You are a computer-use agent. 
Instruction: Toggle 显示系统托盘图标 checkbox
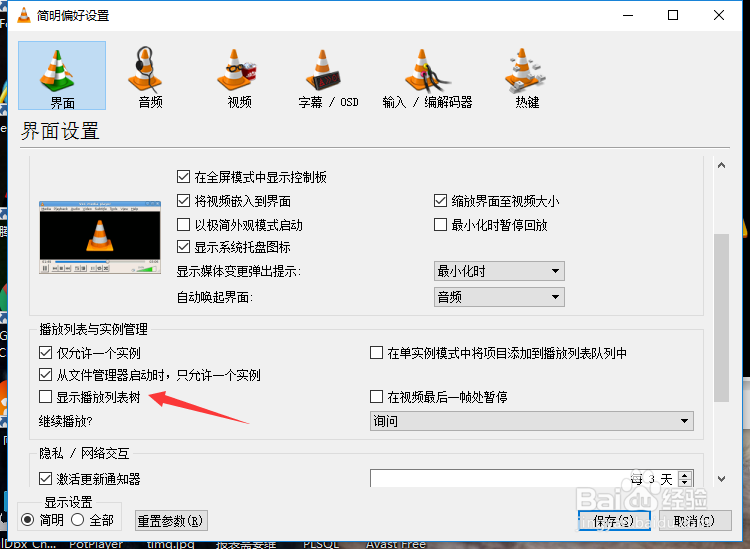point(183,247)
